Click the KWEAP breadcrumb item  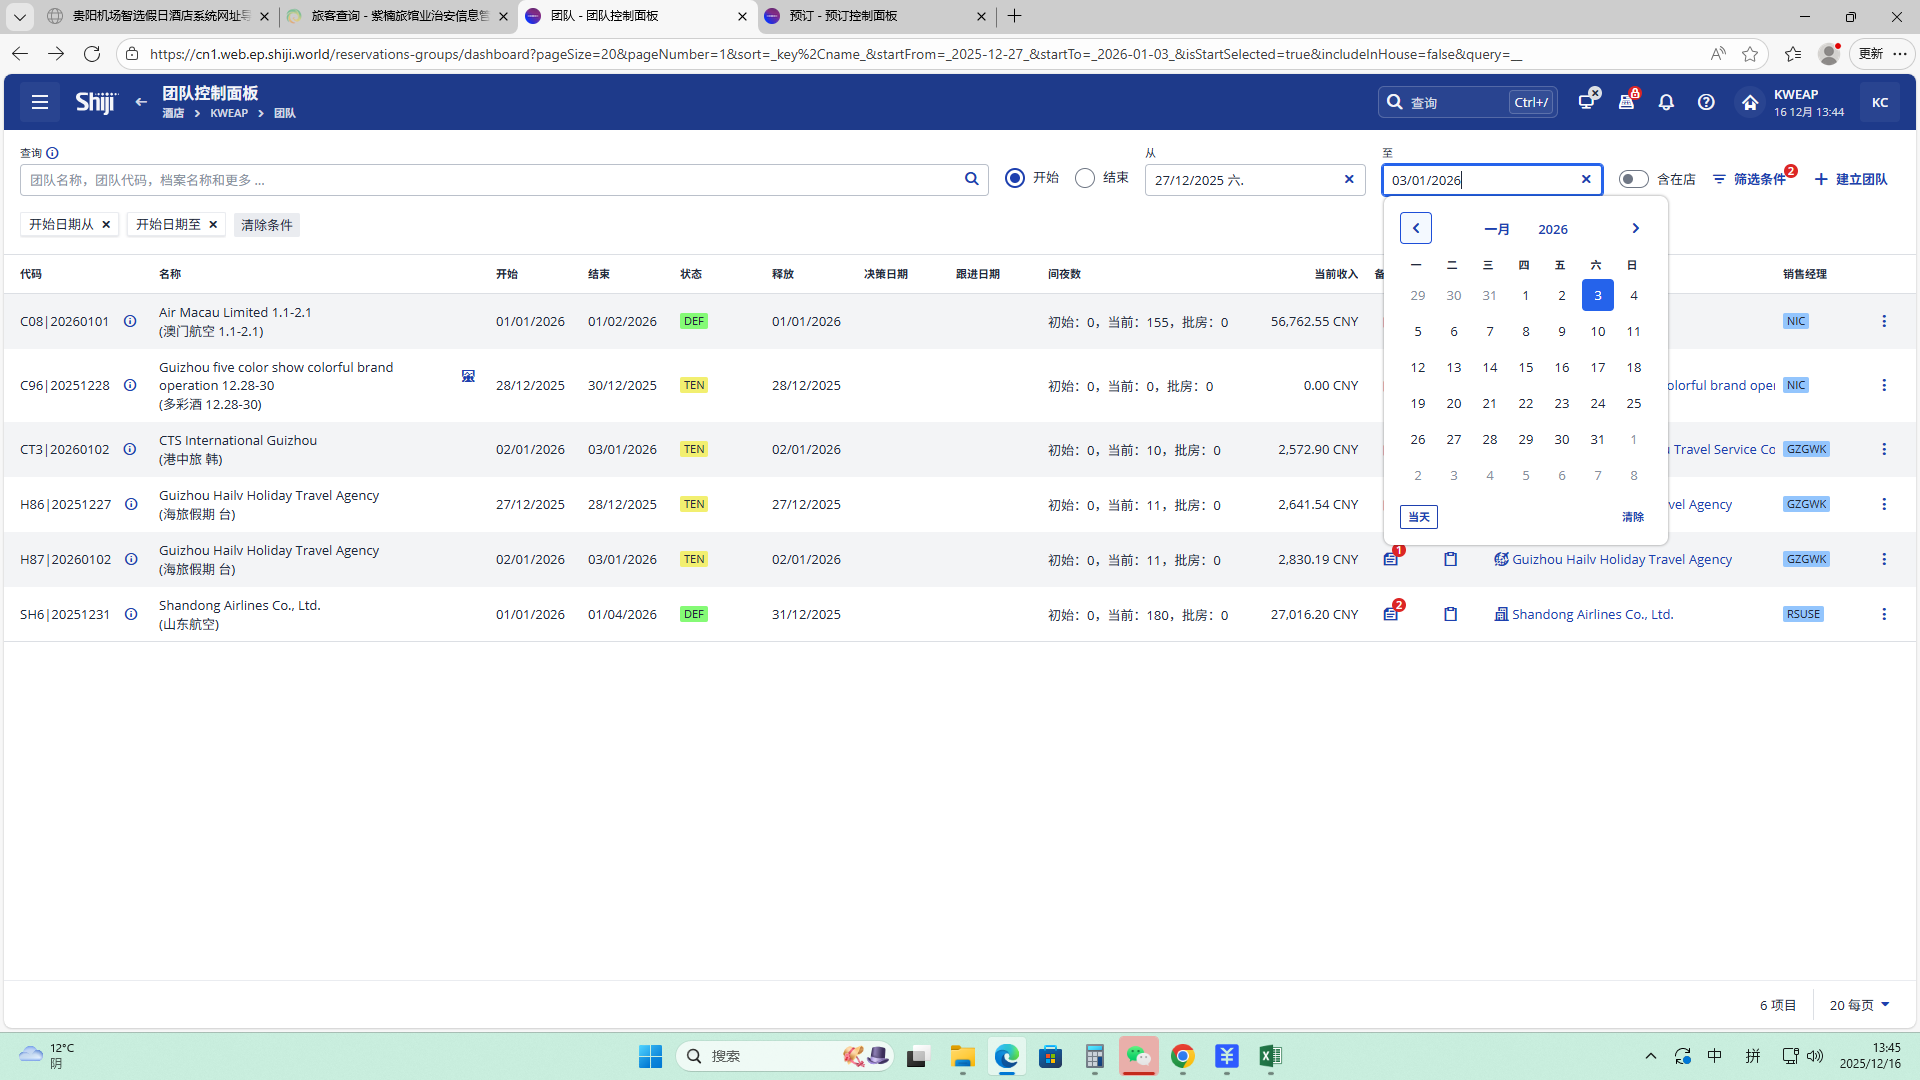pyautogui.click(x=229, y=113)
